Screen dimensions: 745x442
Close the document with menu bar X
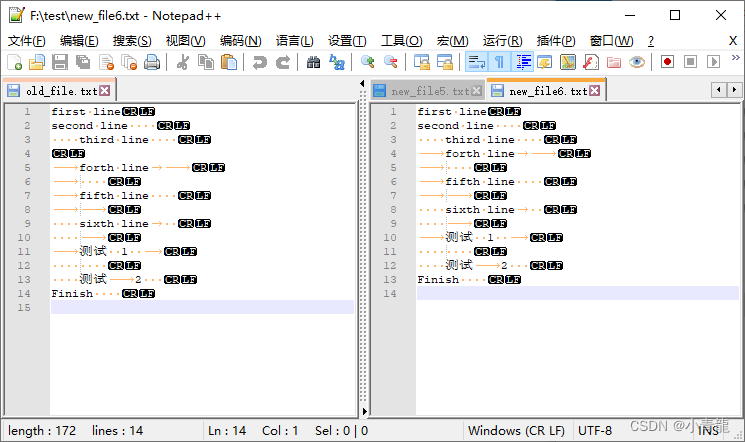[x=733, y=41]
